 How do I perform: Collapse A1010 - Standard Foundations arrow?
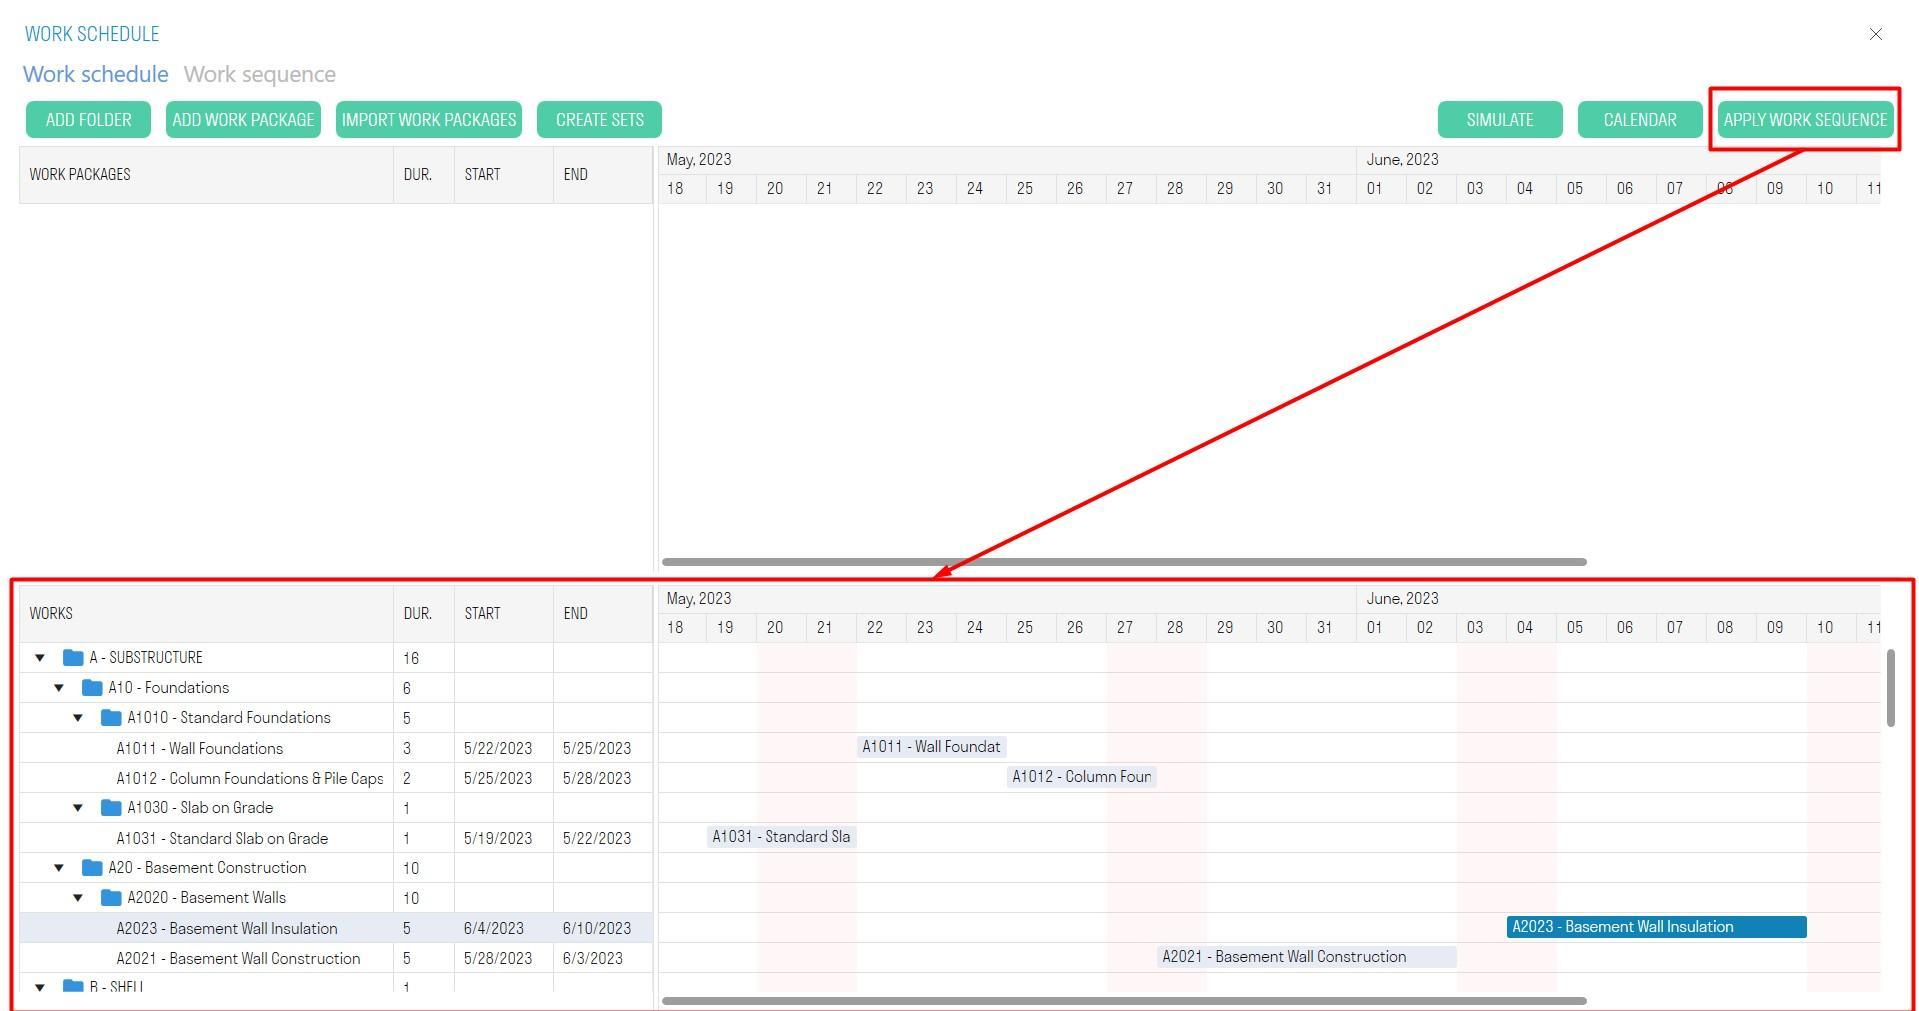click(x=78, y=718)
